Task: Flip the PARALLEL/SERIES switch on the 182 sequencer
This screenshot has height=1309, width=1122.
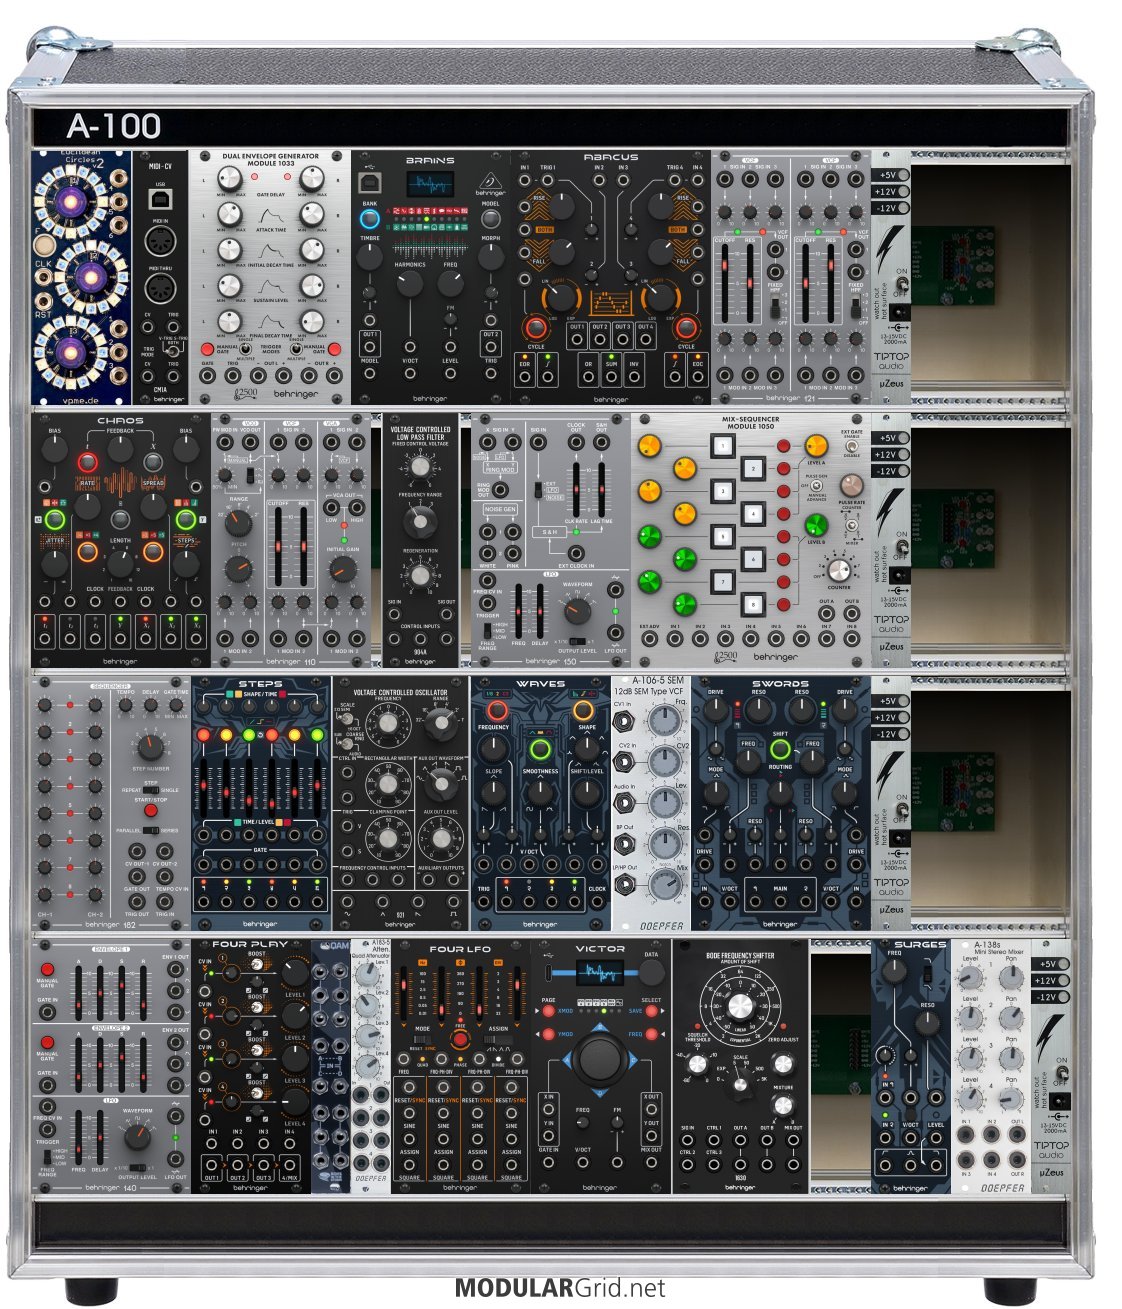Action: pos(150,830)
